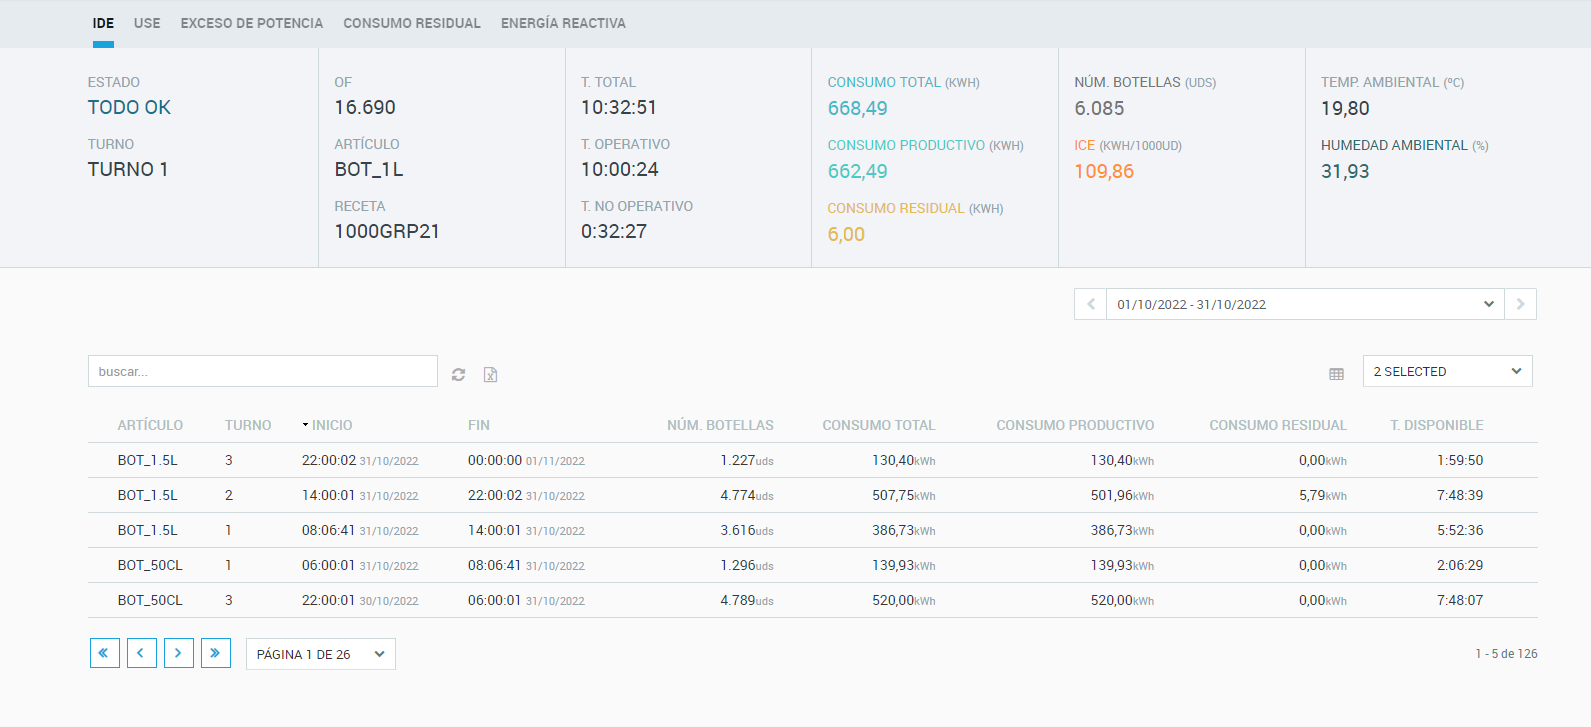Sort by CONSUMO TOTAL column header

tap(878, 425)
